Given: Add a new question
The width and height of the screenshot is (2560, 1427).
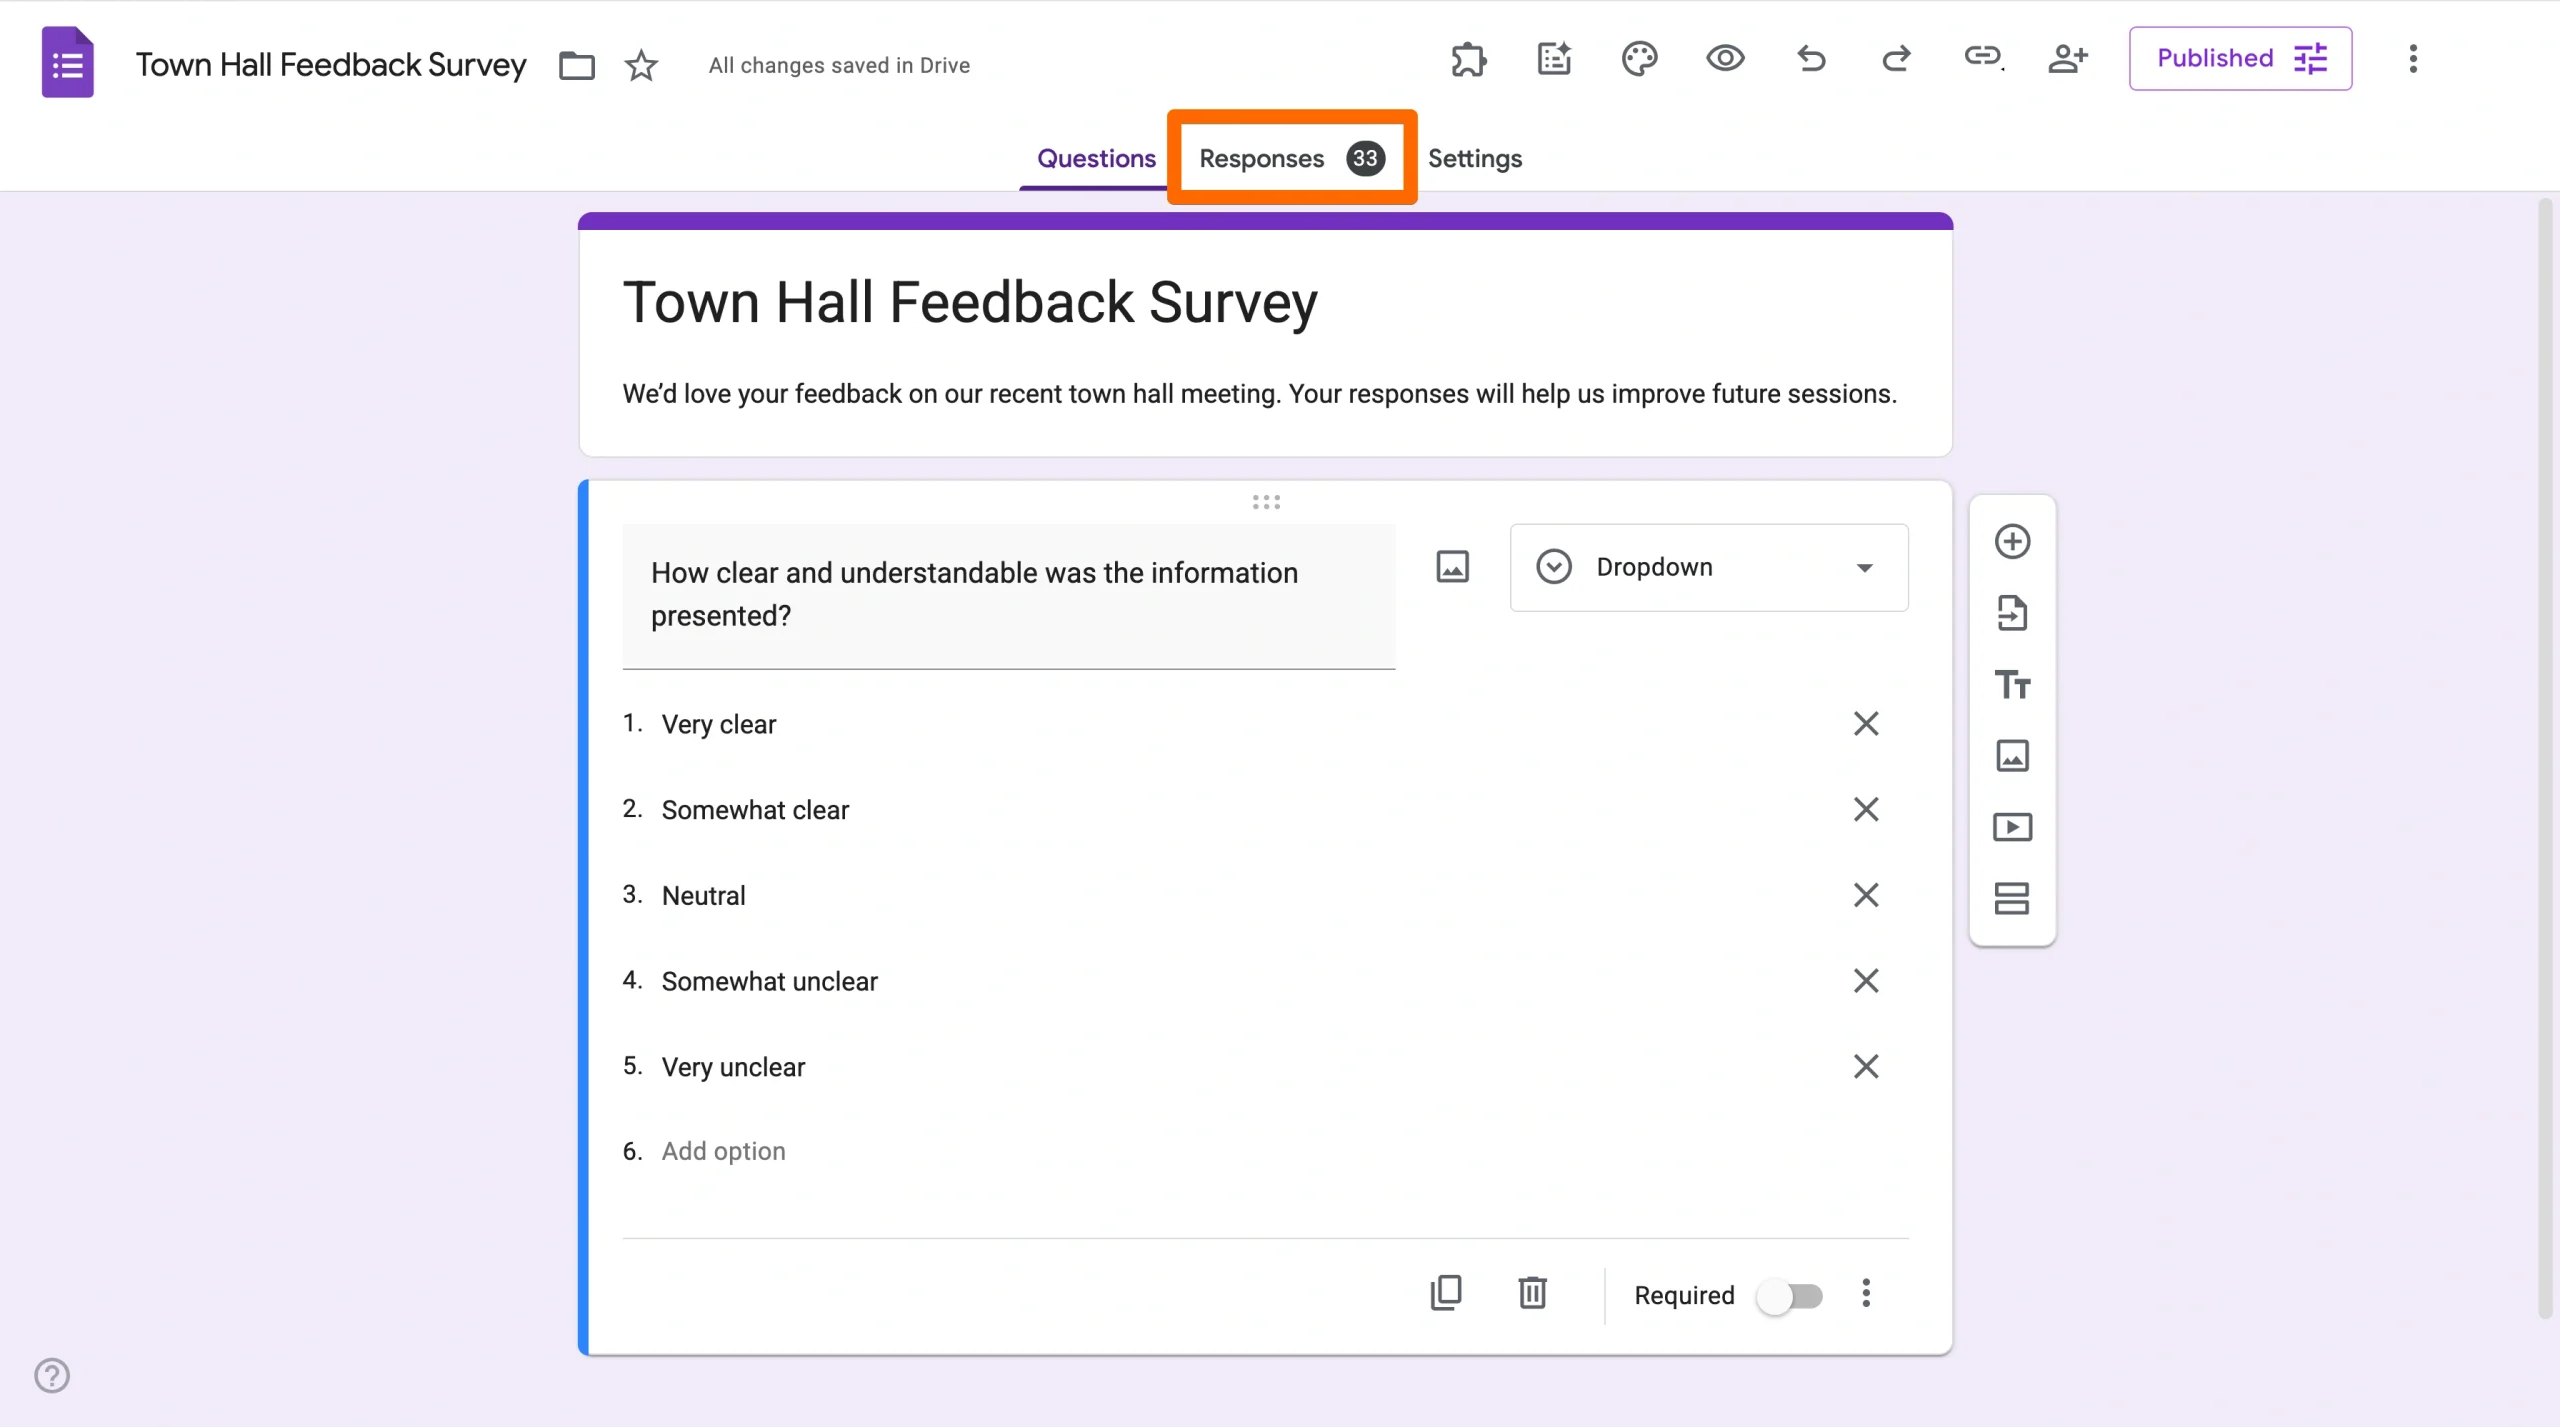Looking at the screenshot, I should (x=2011, y=541).
